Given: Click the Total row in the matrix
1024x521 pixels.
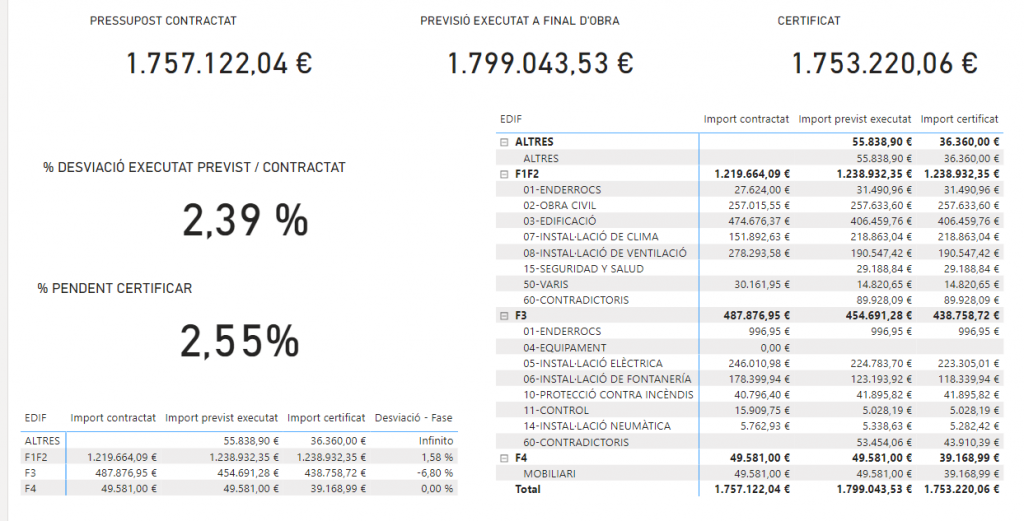Looking at the screenshot, I should pyautogui.click(x=526, y=490).
